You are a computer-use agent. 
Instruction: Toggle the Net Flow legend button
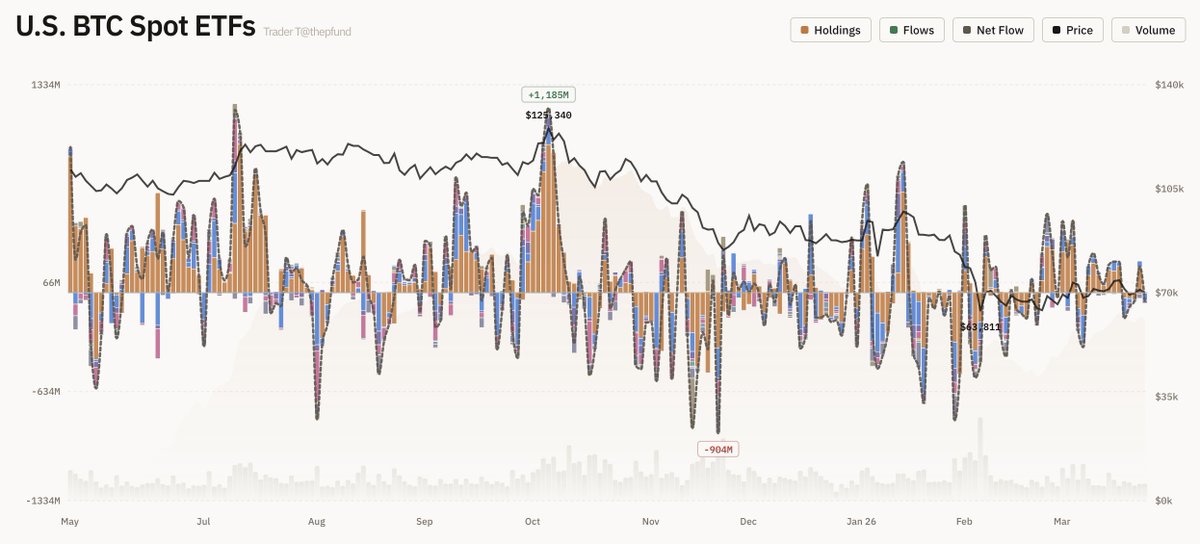click(992, 30)
